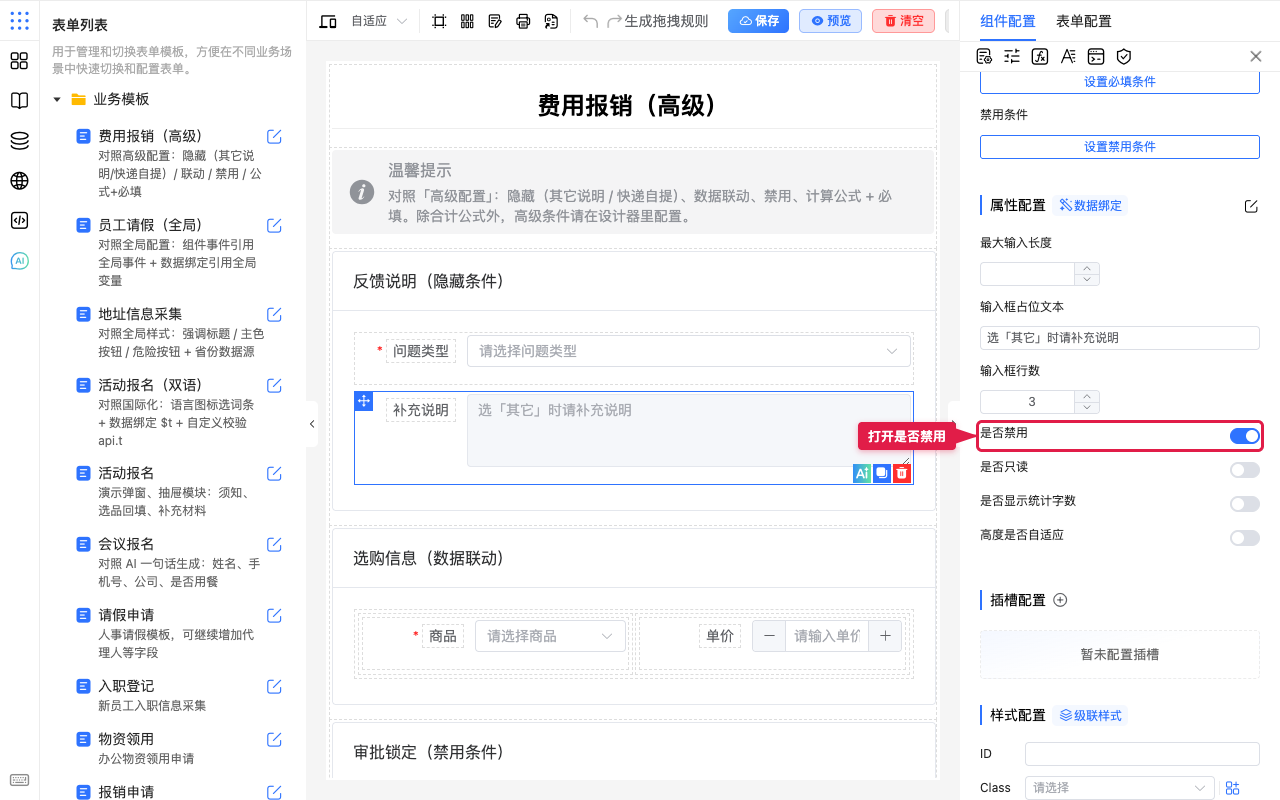Image resolution: width=1280 pixels, height=800 pixels.
Task: Open the code file icon in the left sidebar
Action: click(x=19, y=221)
